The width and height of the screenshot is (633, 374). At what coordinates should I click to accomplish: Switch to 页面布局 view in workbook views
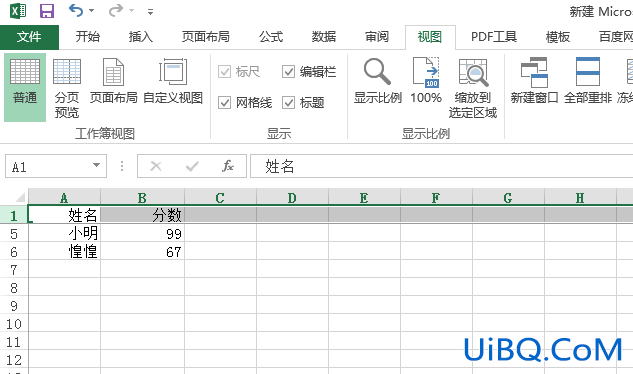[x=113, y=81]
